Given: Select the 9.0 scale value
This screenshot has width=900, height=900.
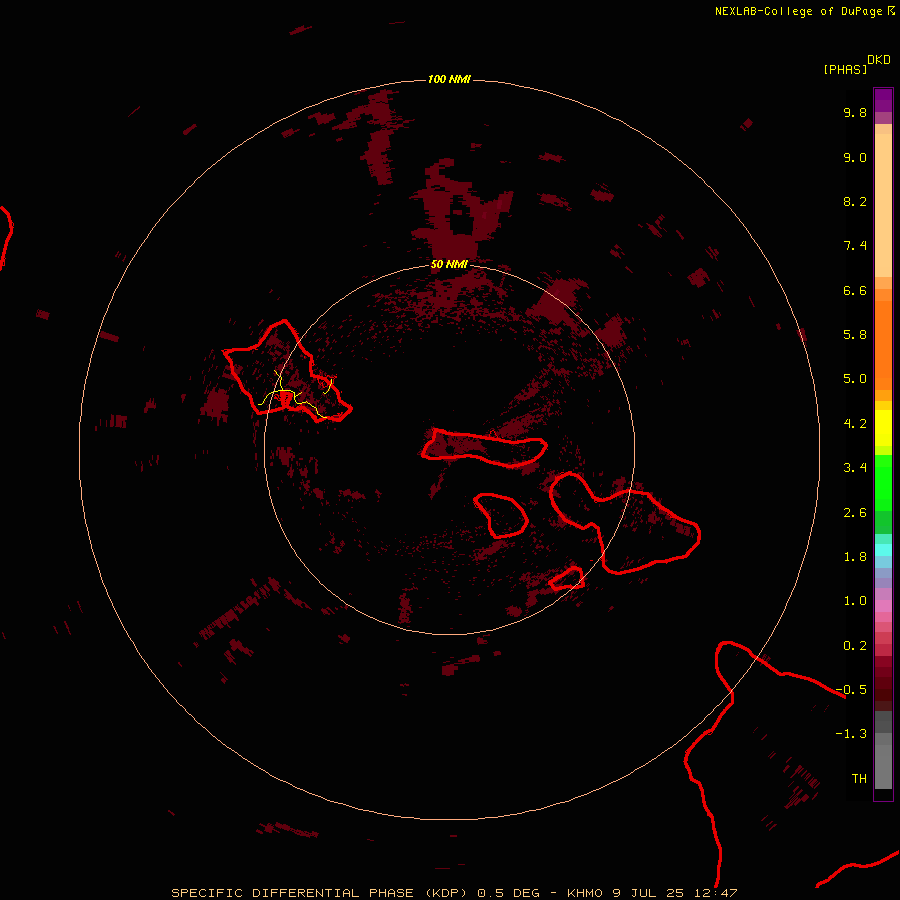Looking at the screenshot, I should pos(855,157).
